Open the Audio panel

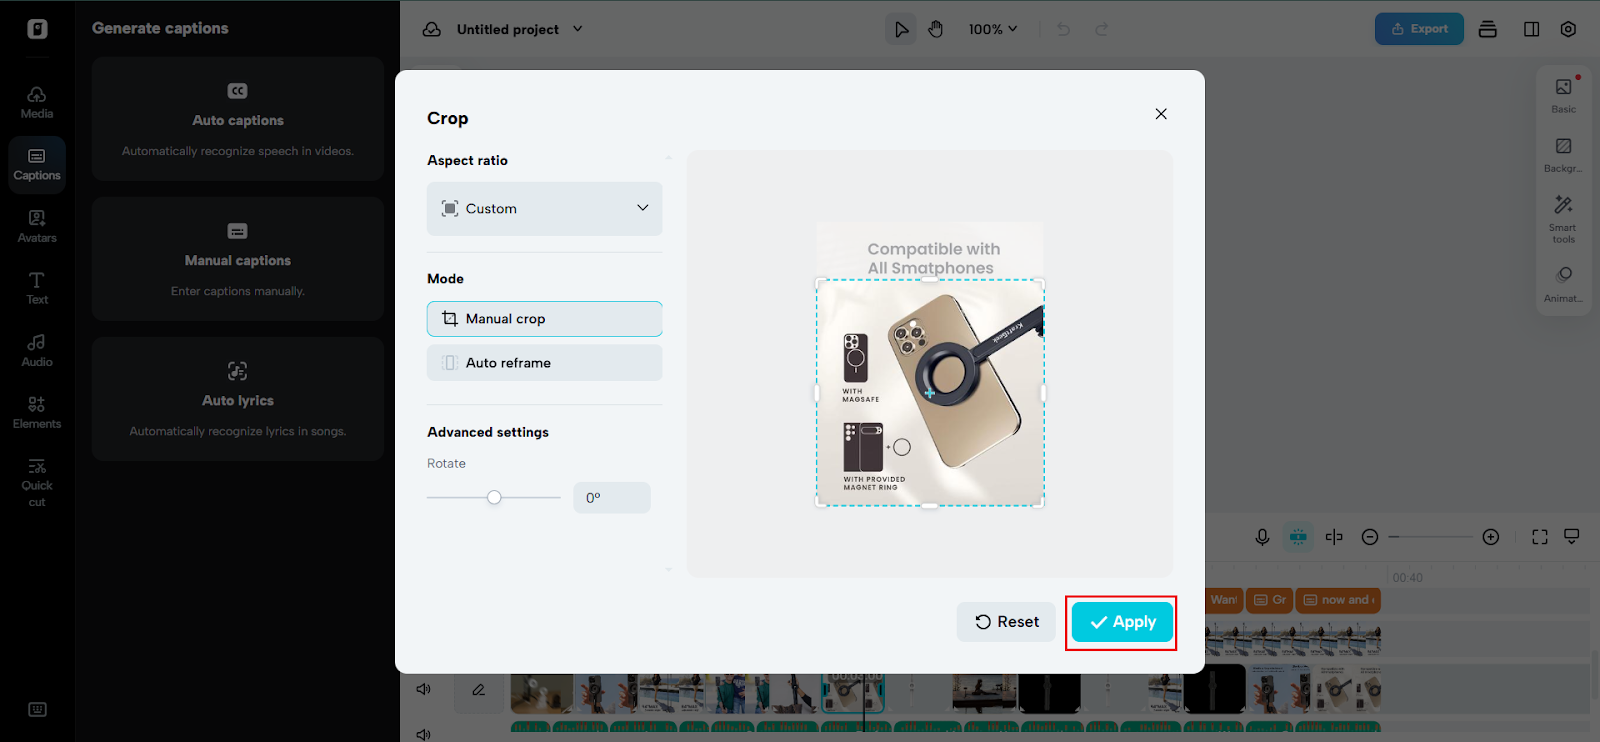37,350
